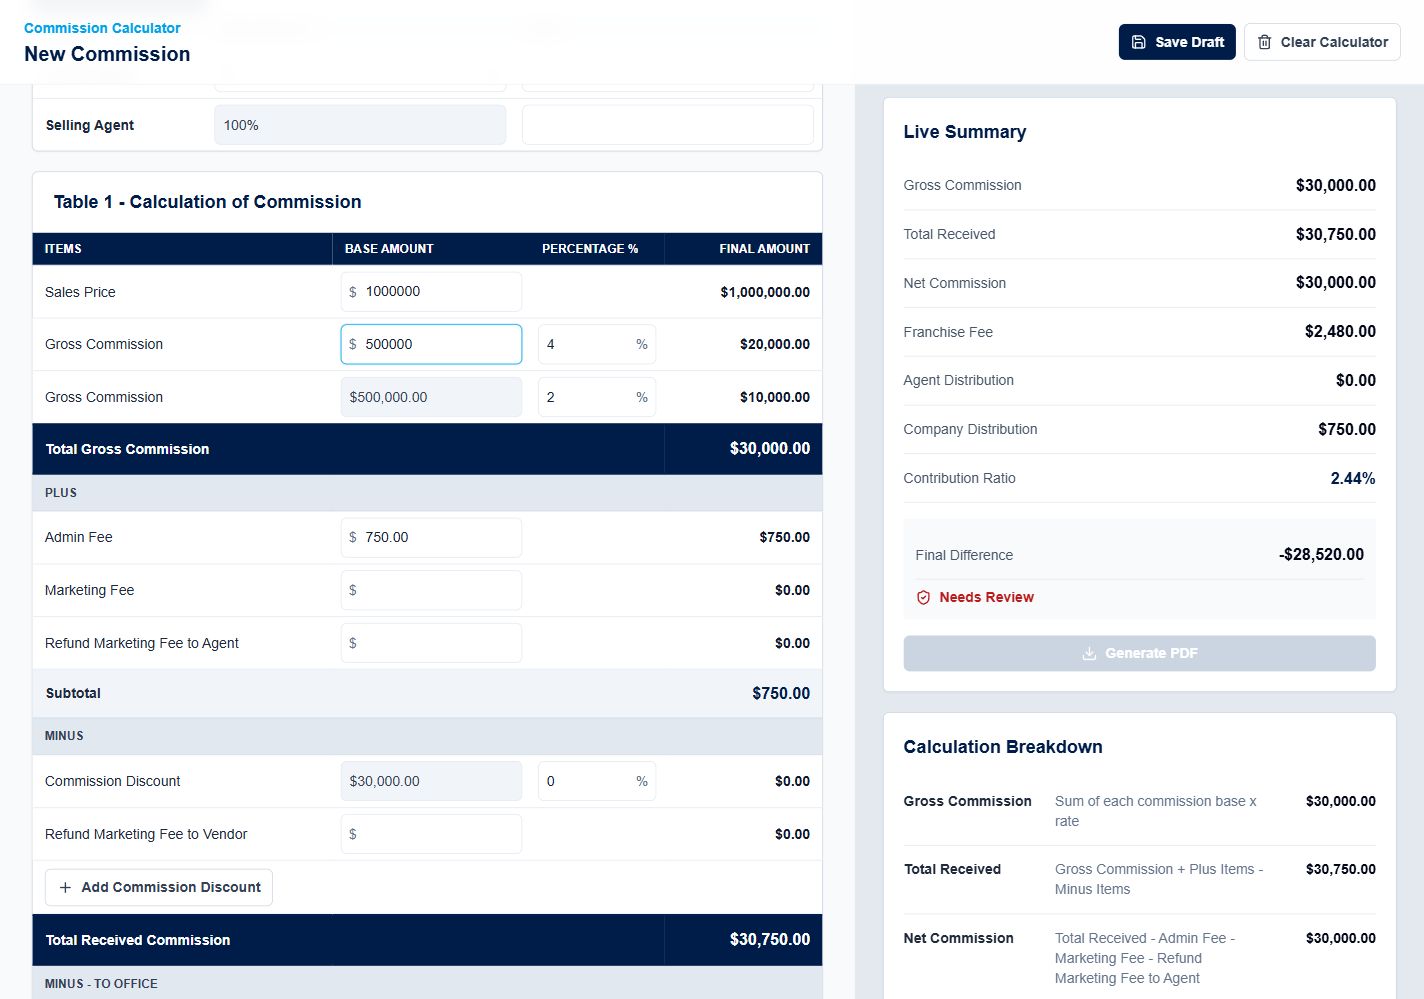The height and width of the screenshot is (999, 1424).
Task: Click the Needs Review shield icon
Action: 923,597
